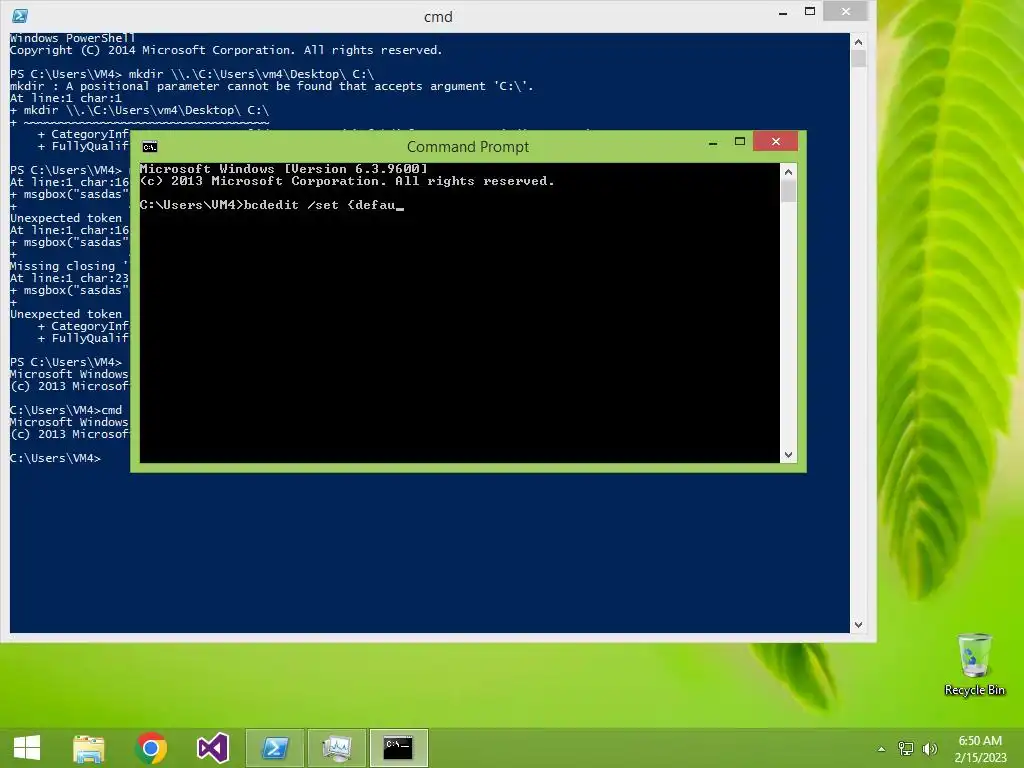This screenshot has width=1024, height=768.
Task: Click the 'PS C:\Users\VM4> mkdir' command line
Action: click(x=192, y=74)
